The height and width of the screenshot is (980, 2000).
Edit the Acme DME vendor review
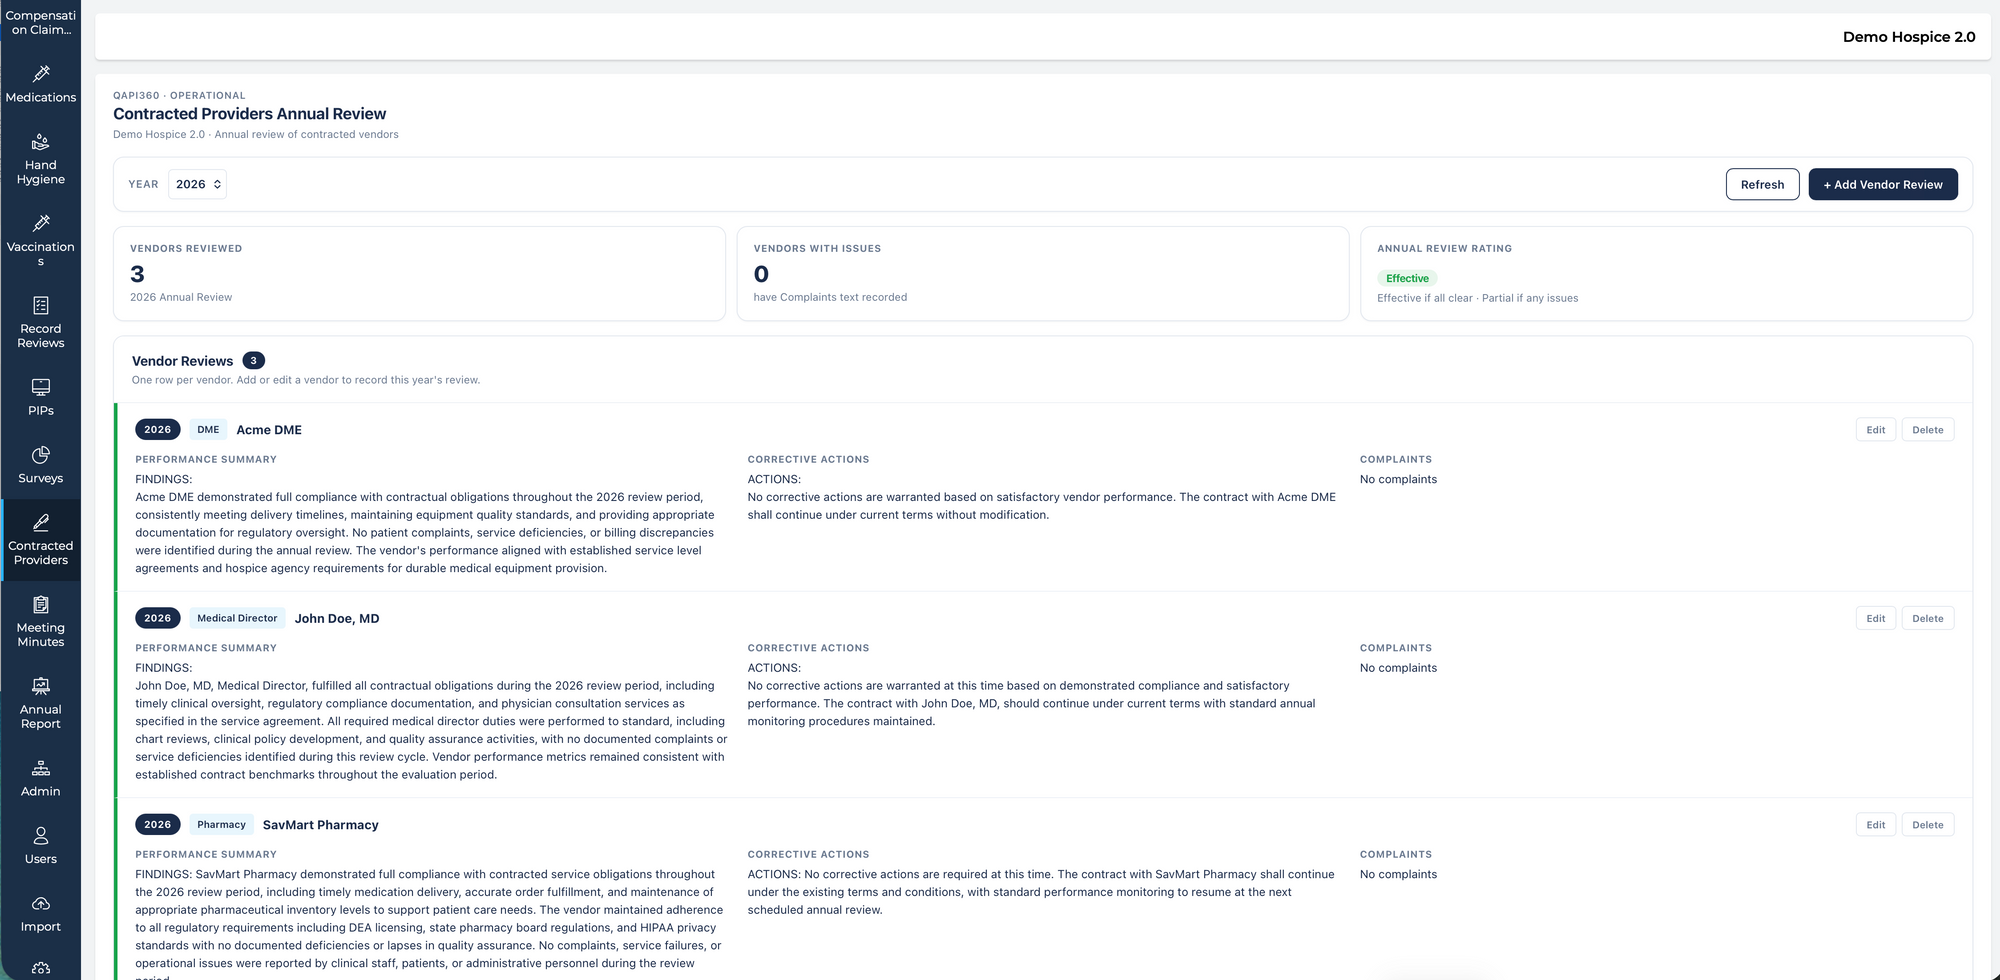(x=1876, y=430)
